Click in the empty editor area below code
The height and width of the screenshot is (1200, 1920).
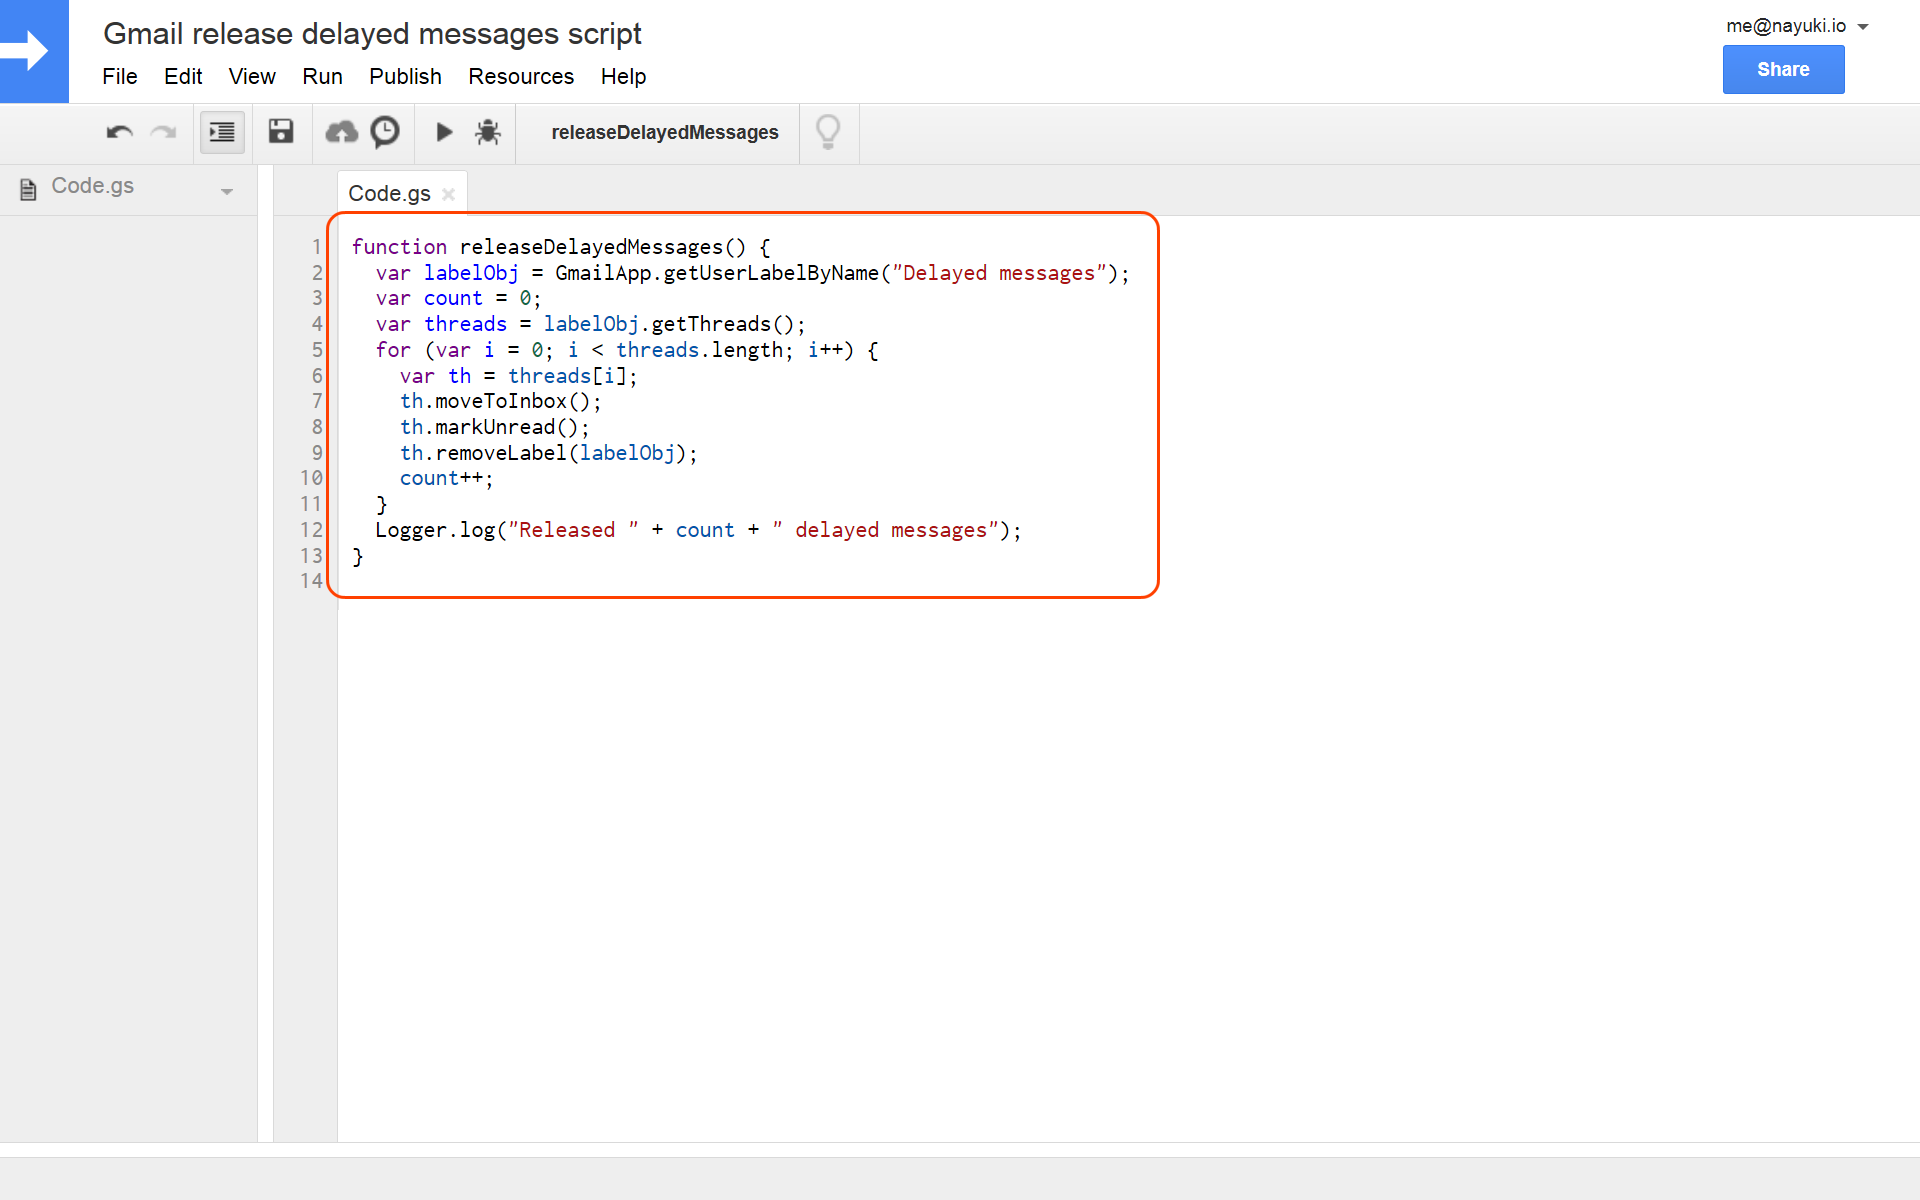pos(1128,870)
